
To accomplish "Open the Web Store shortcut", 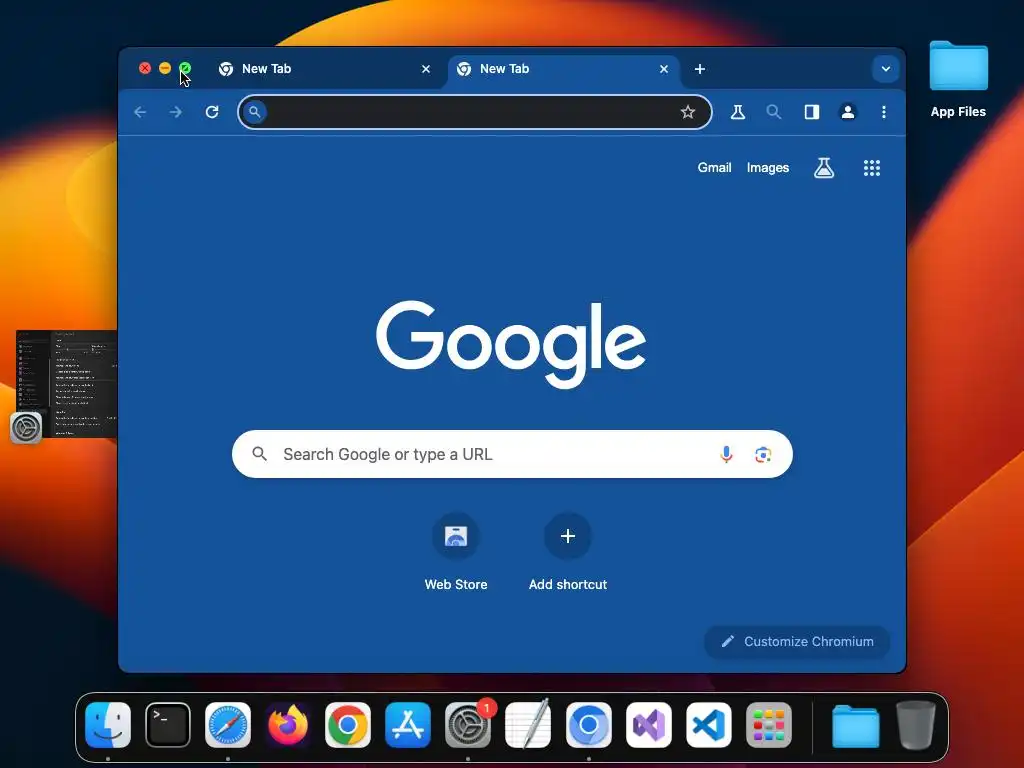I will (456, 552).
